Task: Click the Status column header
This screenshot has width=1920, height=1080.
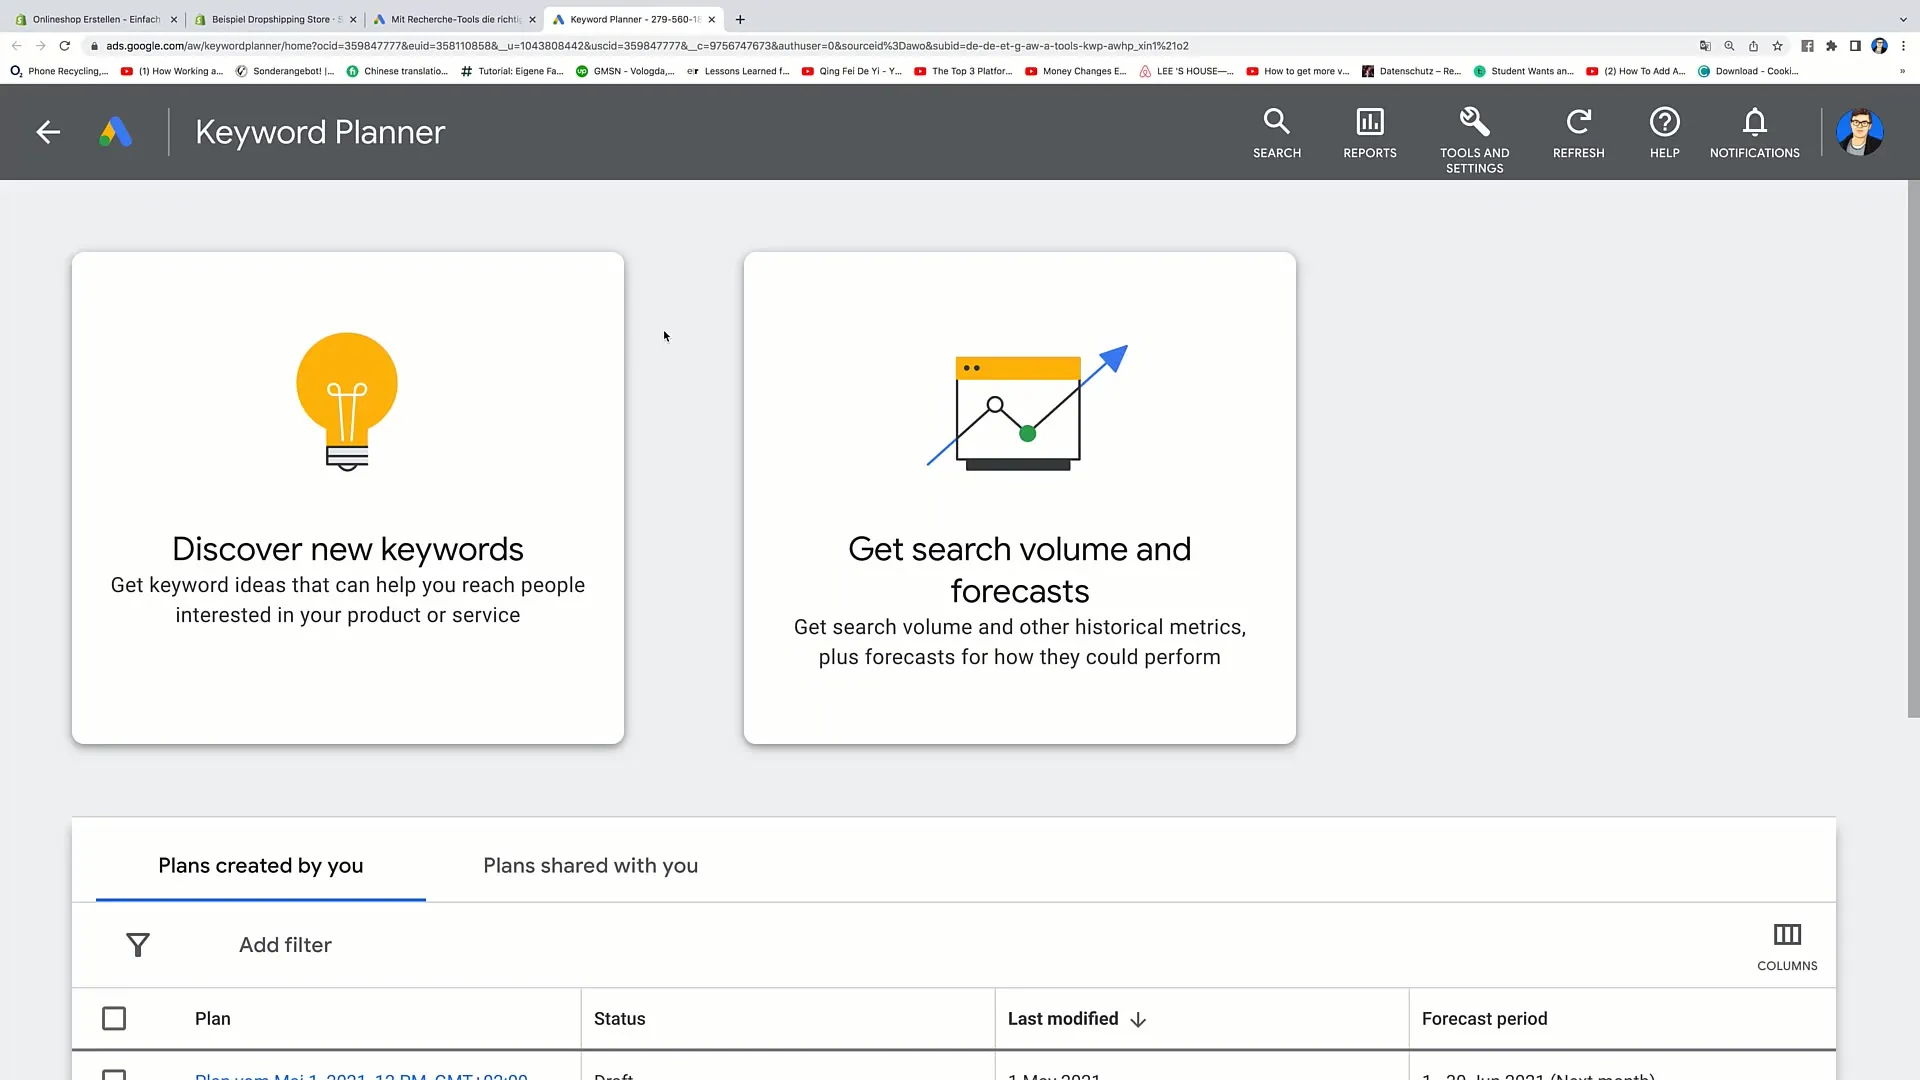Action: coord(619,1019)
